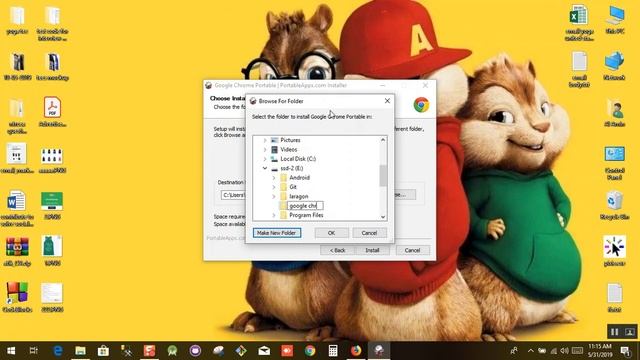Select the Word document desktop icon
640x360 pixels.
[17, 209]
